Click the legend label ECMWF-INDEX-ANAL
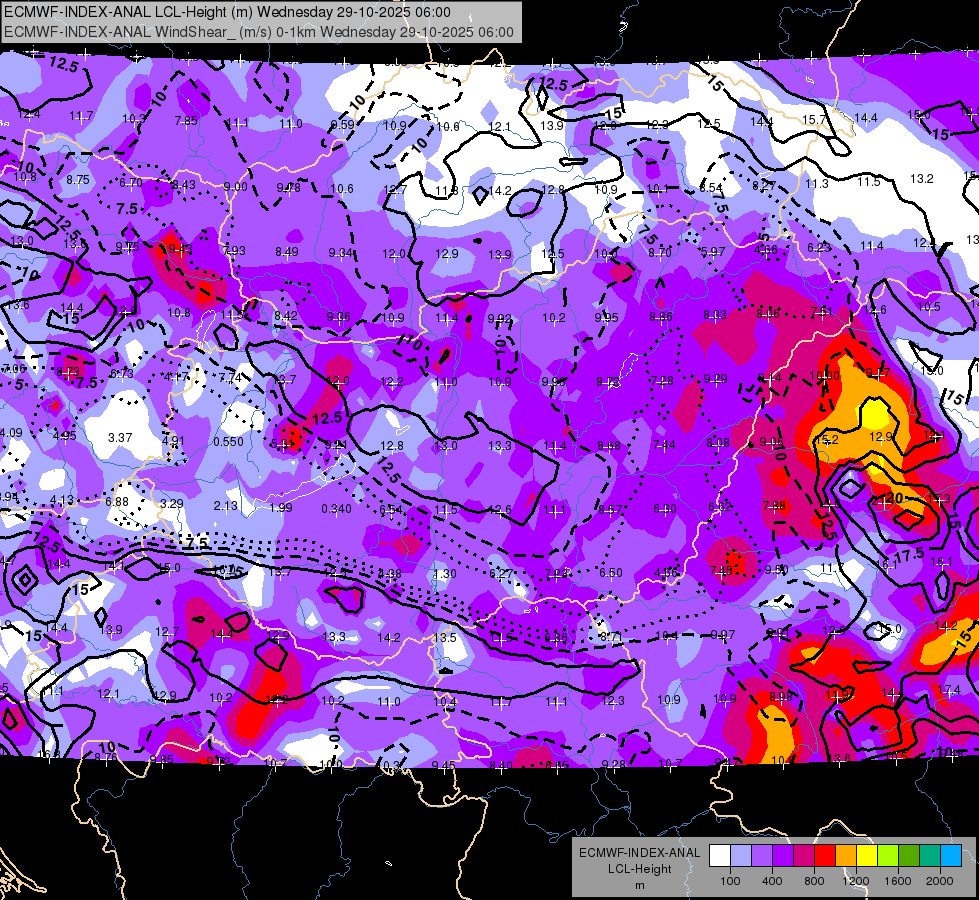The width and height of the screenshot is (979, 900). 639,853
